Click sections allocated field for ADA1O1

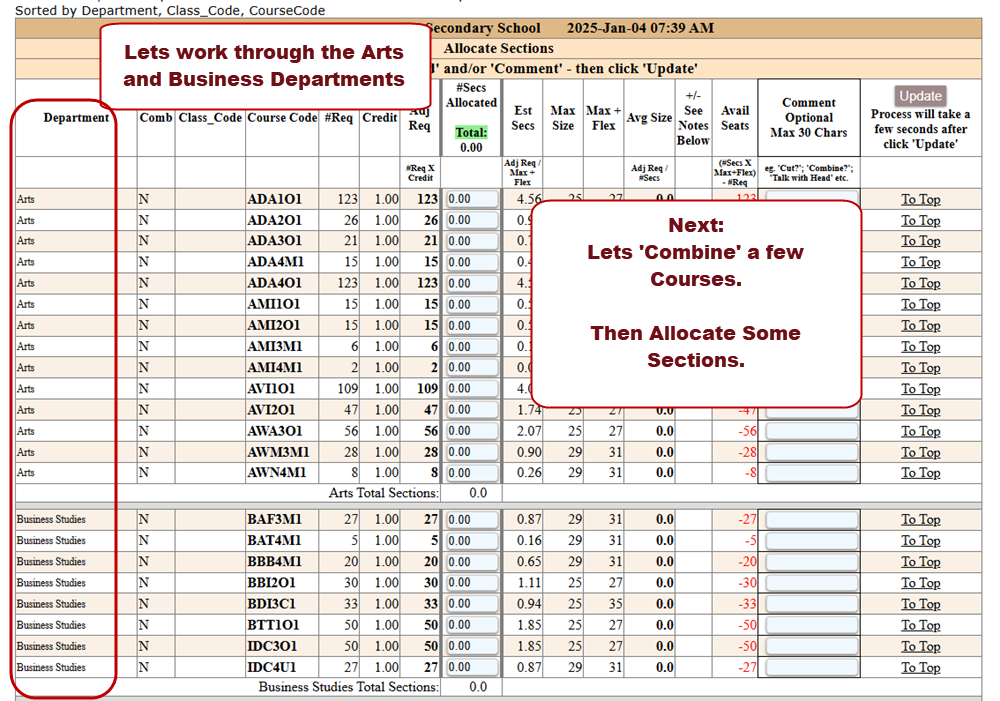point(472,199)
